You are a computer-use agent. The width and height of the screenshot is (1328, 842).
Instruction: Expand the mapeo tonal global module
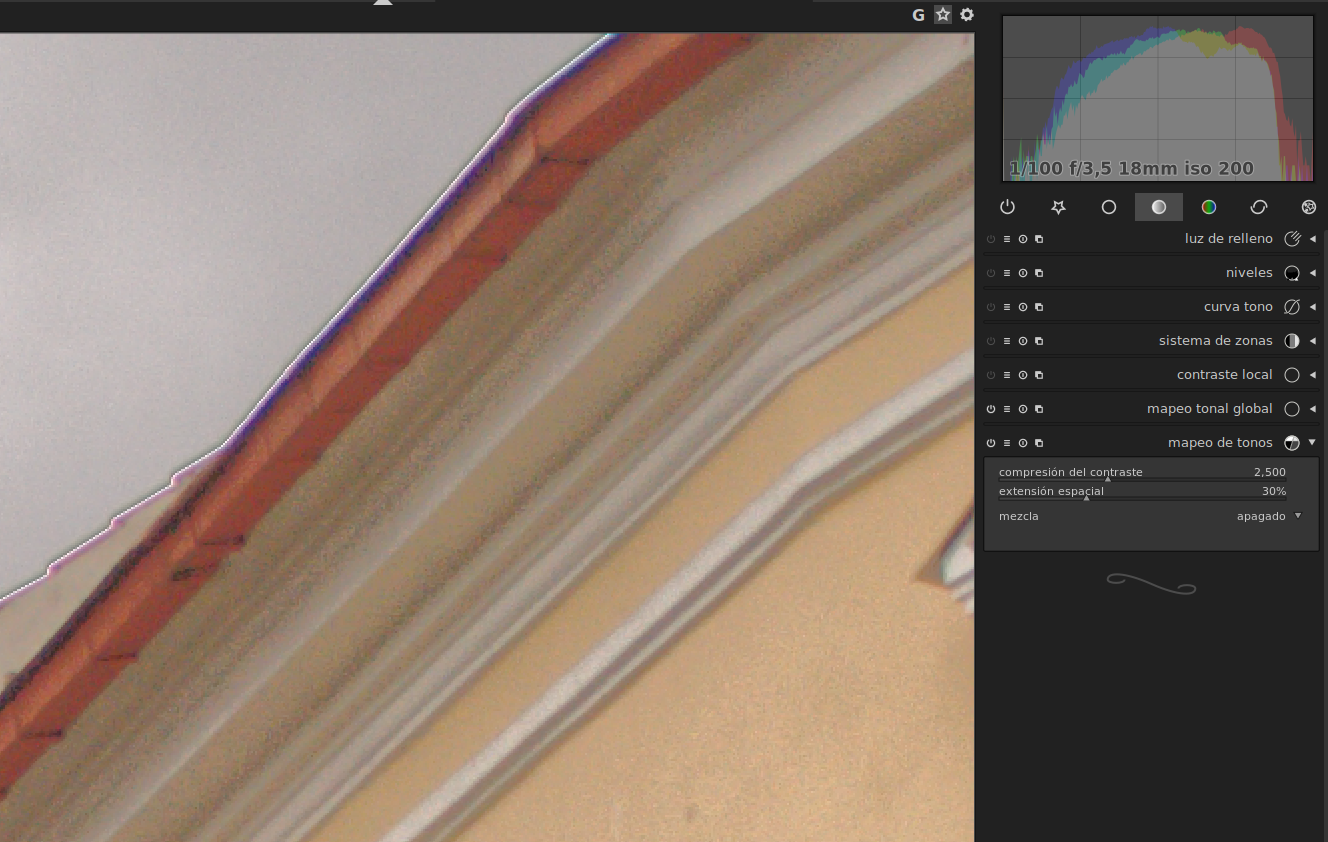coord(1313,409)
